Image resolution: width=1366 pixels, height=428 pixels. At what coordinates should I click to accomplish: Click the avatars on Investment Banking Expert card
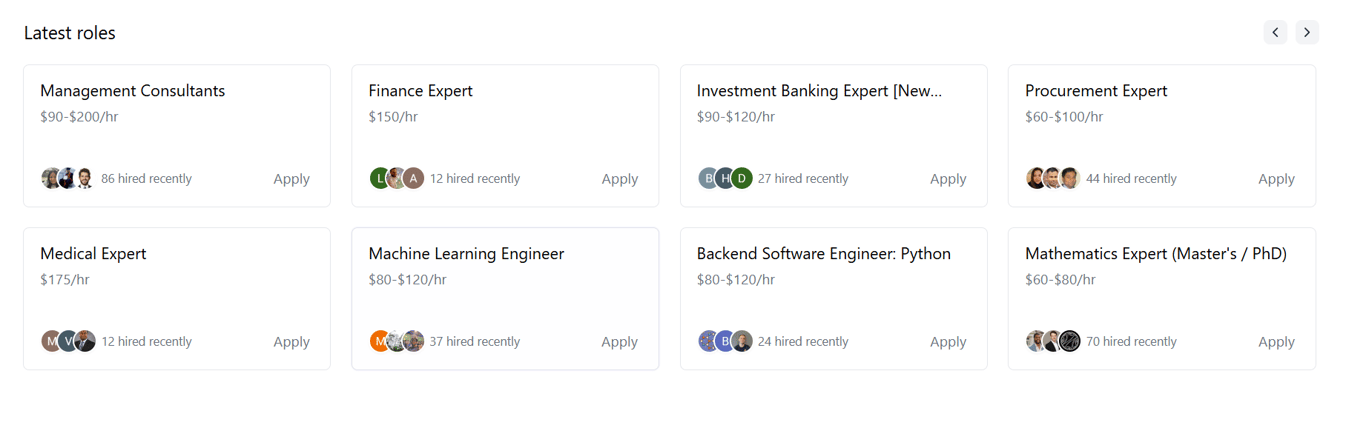coord(725,178)
